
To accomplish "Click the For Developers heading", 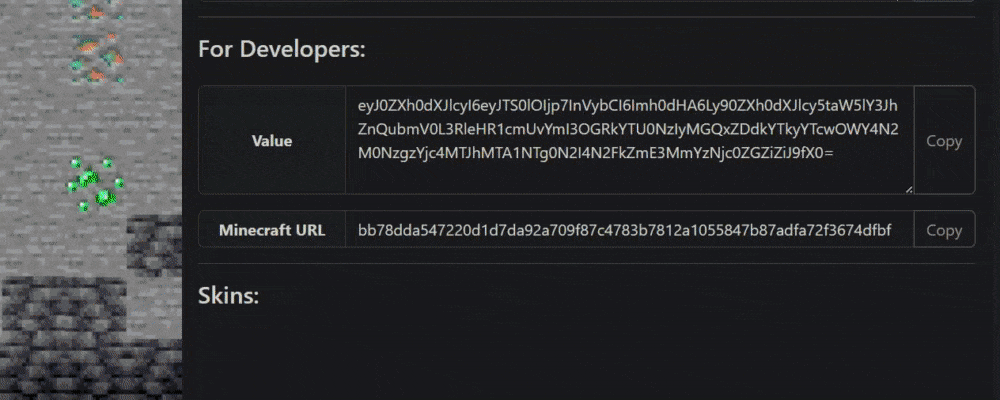I will 282,49.
